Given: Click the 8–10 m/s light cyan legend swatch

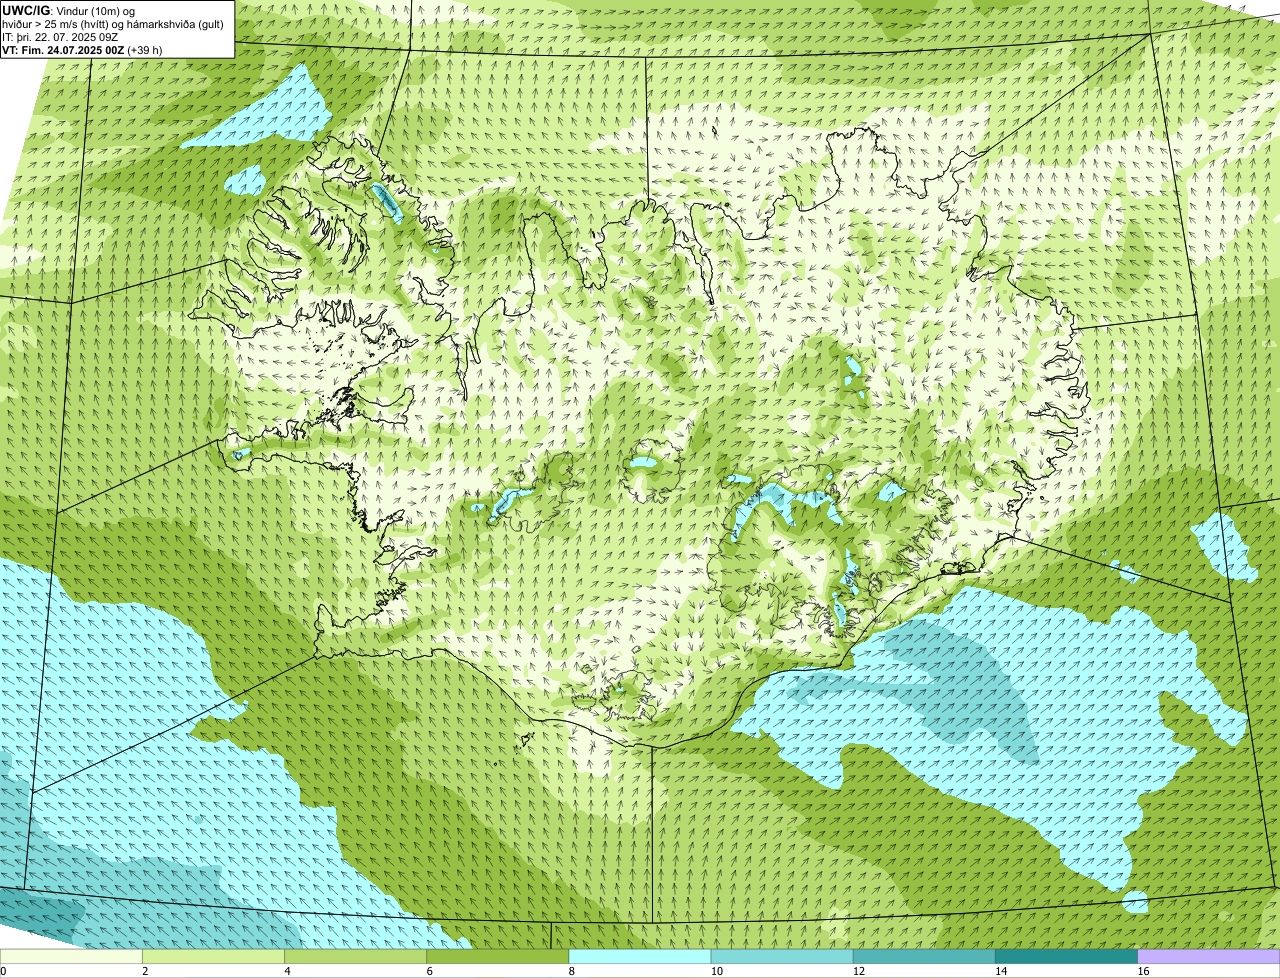Looking at the screenshot, I should pos(640,956).
